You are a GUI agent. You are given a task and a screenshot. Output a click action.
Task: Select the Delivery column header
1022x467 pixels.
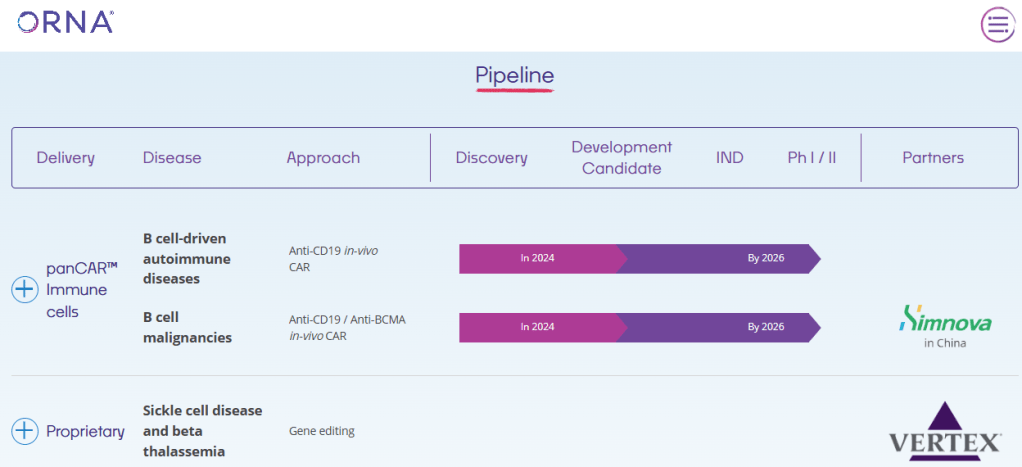pyautogui.click(x=66, y=158)
